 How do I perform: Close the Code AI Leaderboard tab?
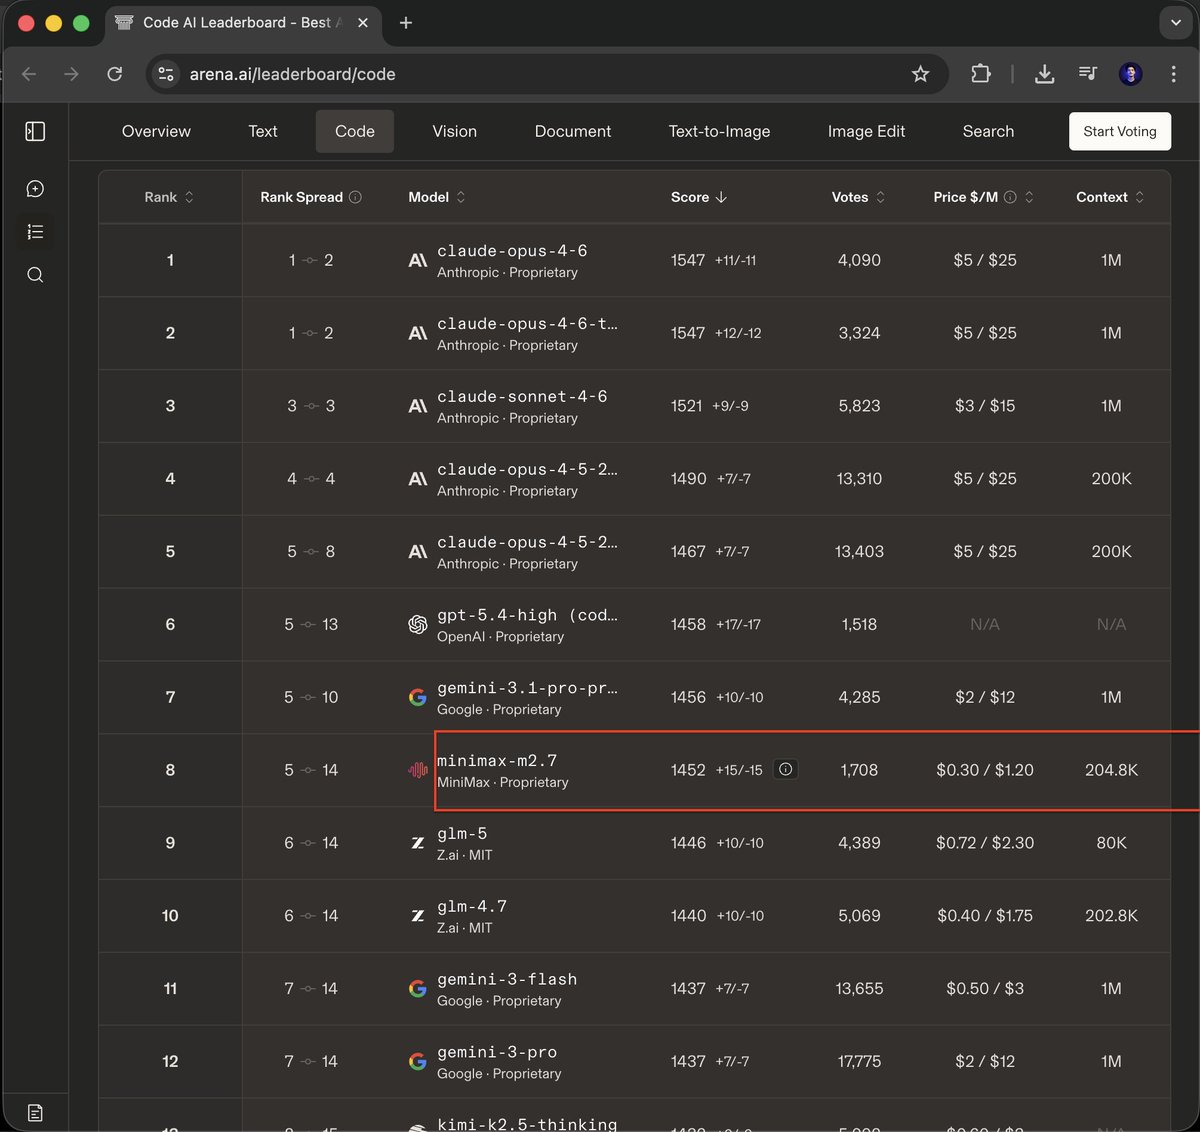[x=362, y=22]
